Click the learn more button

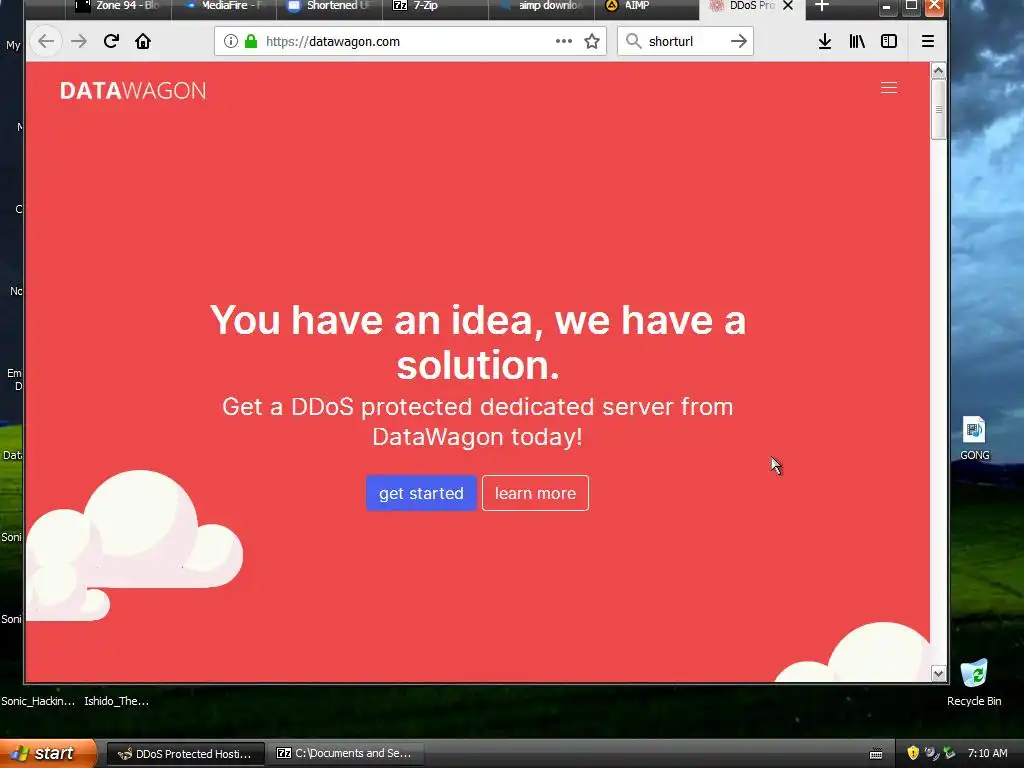(536, 493)
